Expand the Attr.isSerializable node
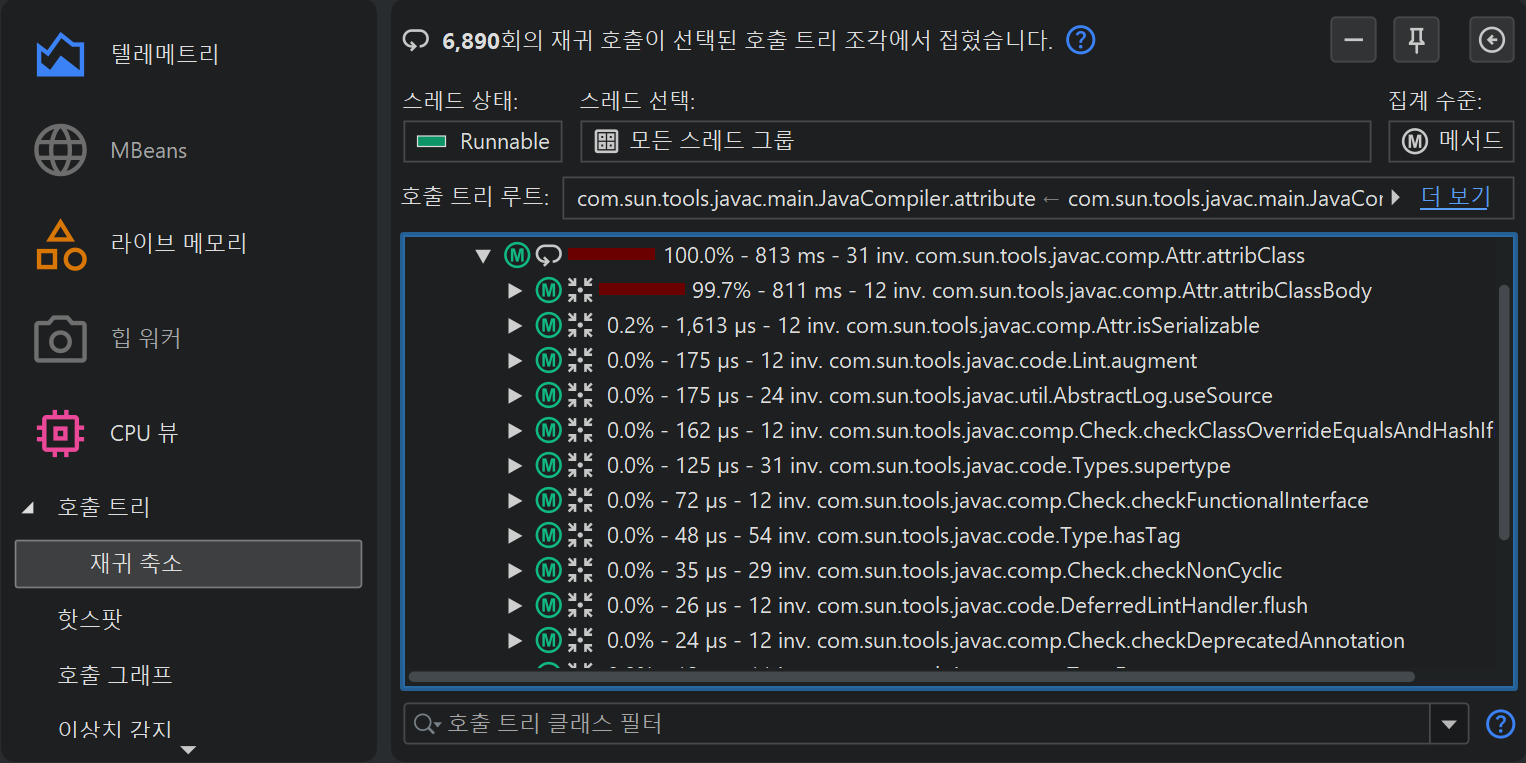The height and width of the screenshot is (763, 1526). pos(515,326)
